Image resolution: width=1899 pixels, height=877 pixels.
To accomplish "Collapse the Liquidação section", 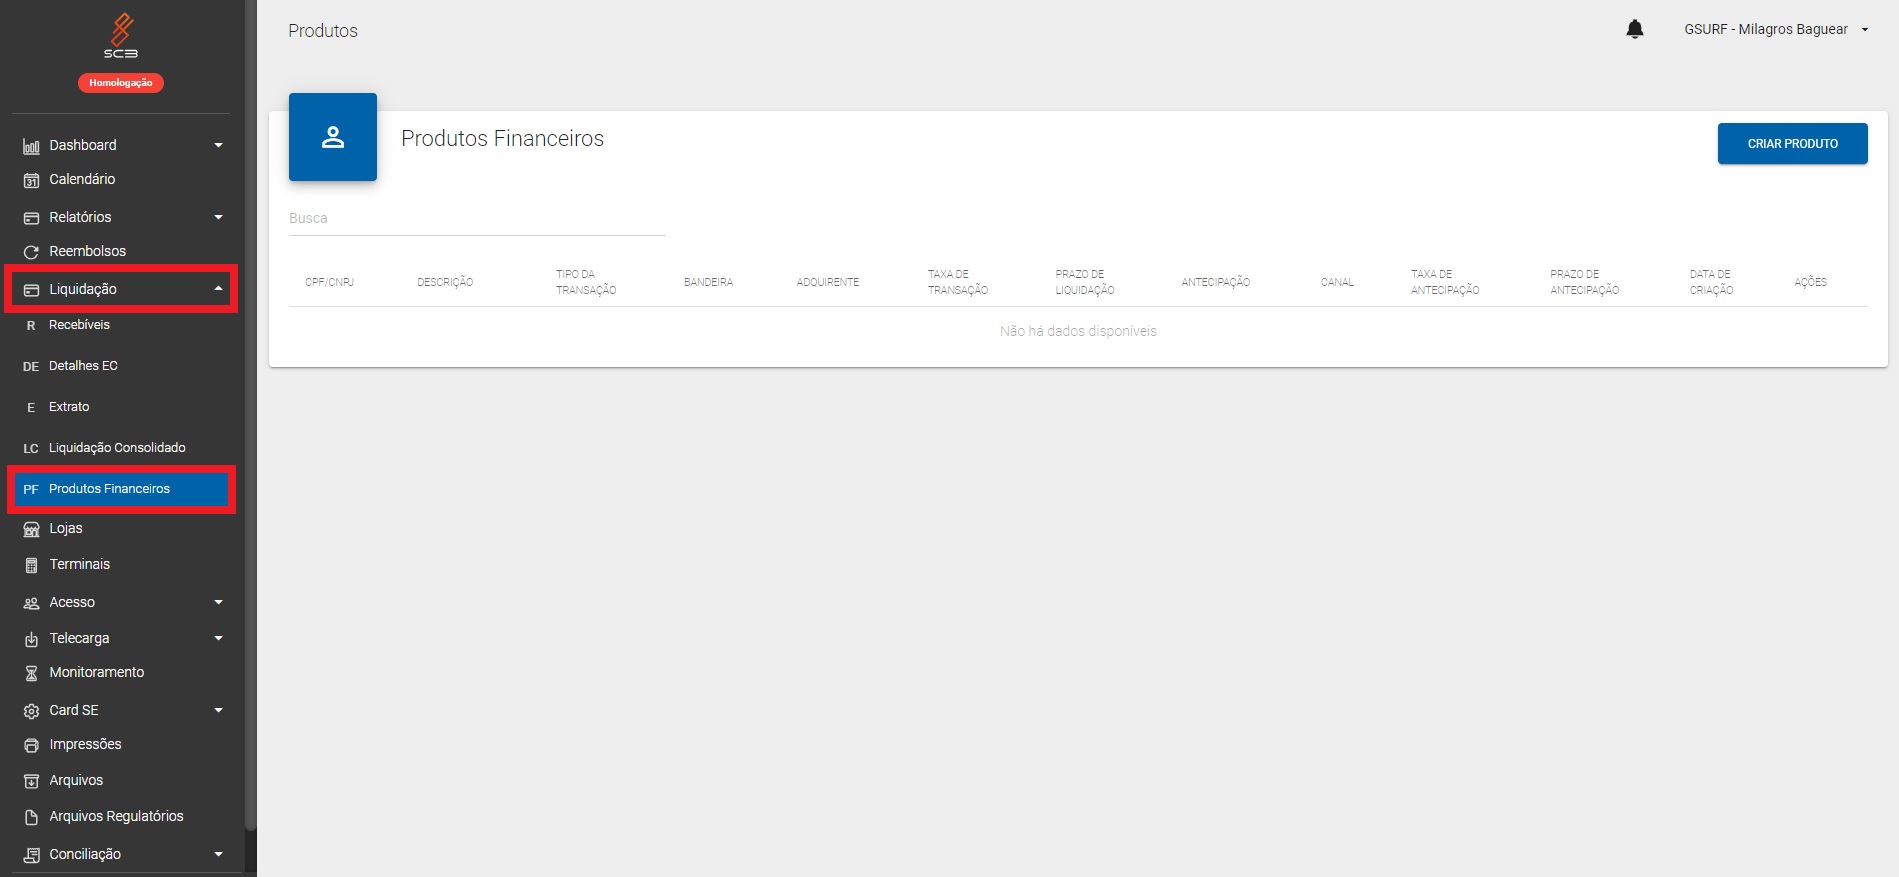I will [x=218, y=289].
